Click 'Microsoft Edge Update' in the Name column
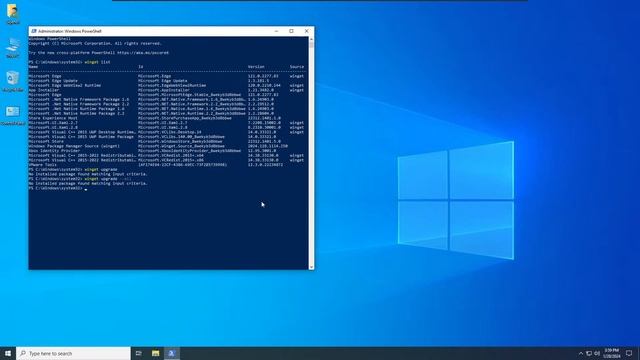 [x=53, y=81]
